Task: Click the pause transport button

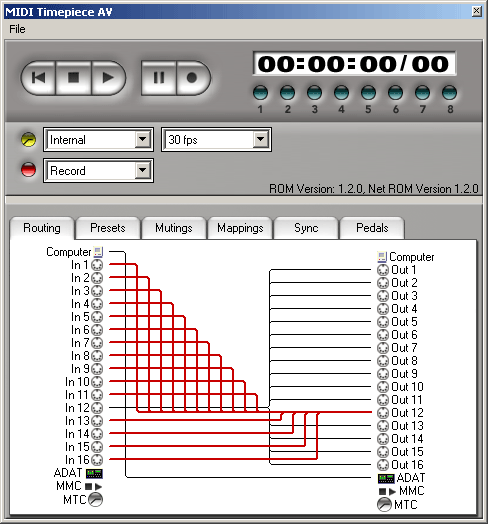Action: coord(159,78)
